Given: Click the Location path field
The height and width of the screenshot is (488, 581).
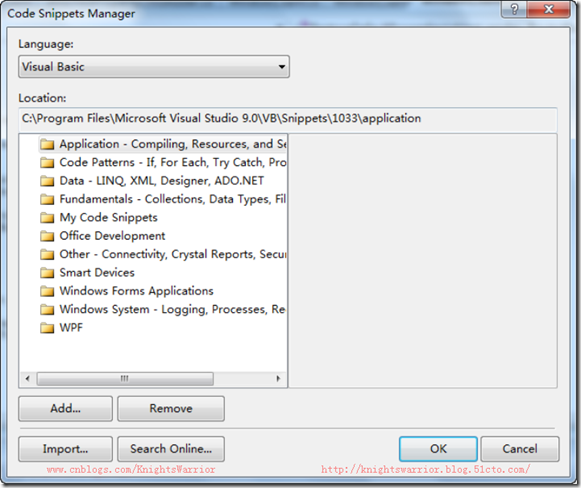Looking at the screenshot, I should 288,119.
